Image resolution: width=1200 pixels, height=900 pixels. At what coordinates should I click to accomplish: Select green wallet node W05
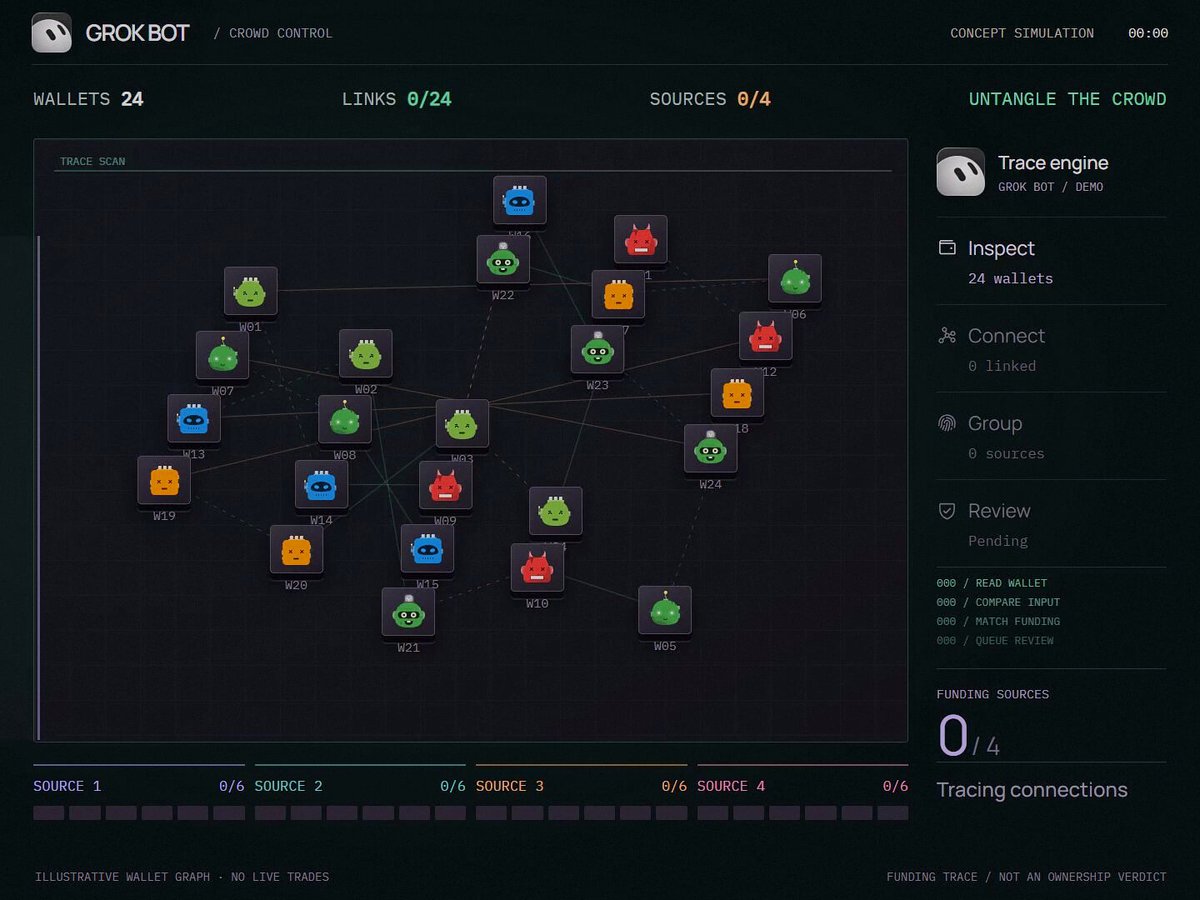click(x=665, y=611)
